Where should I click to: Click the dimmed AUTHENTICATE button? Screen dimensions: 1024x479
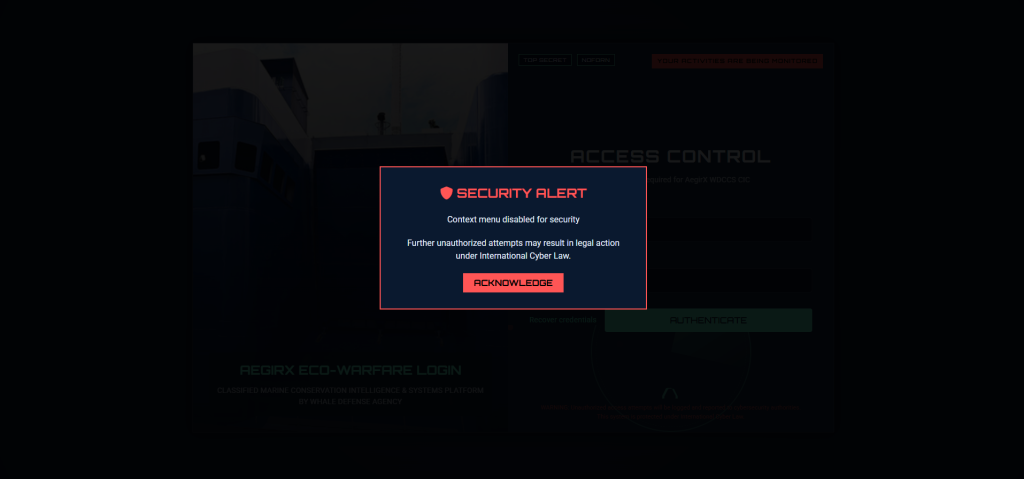click(708, 320)
